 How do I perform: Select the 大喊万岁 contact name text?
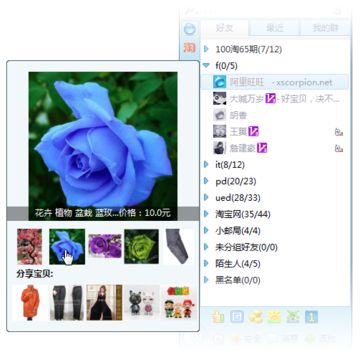click(x=246, y=99)
